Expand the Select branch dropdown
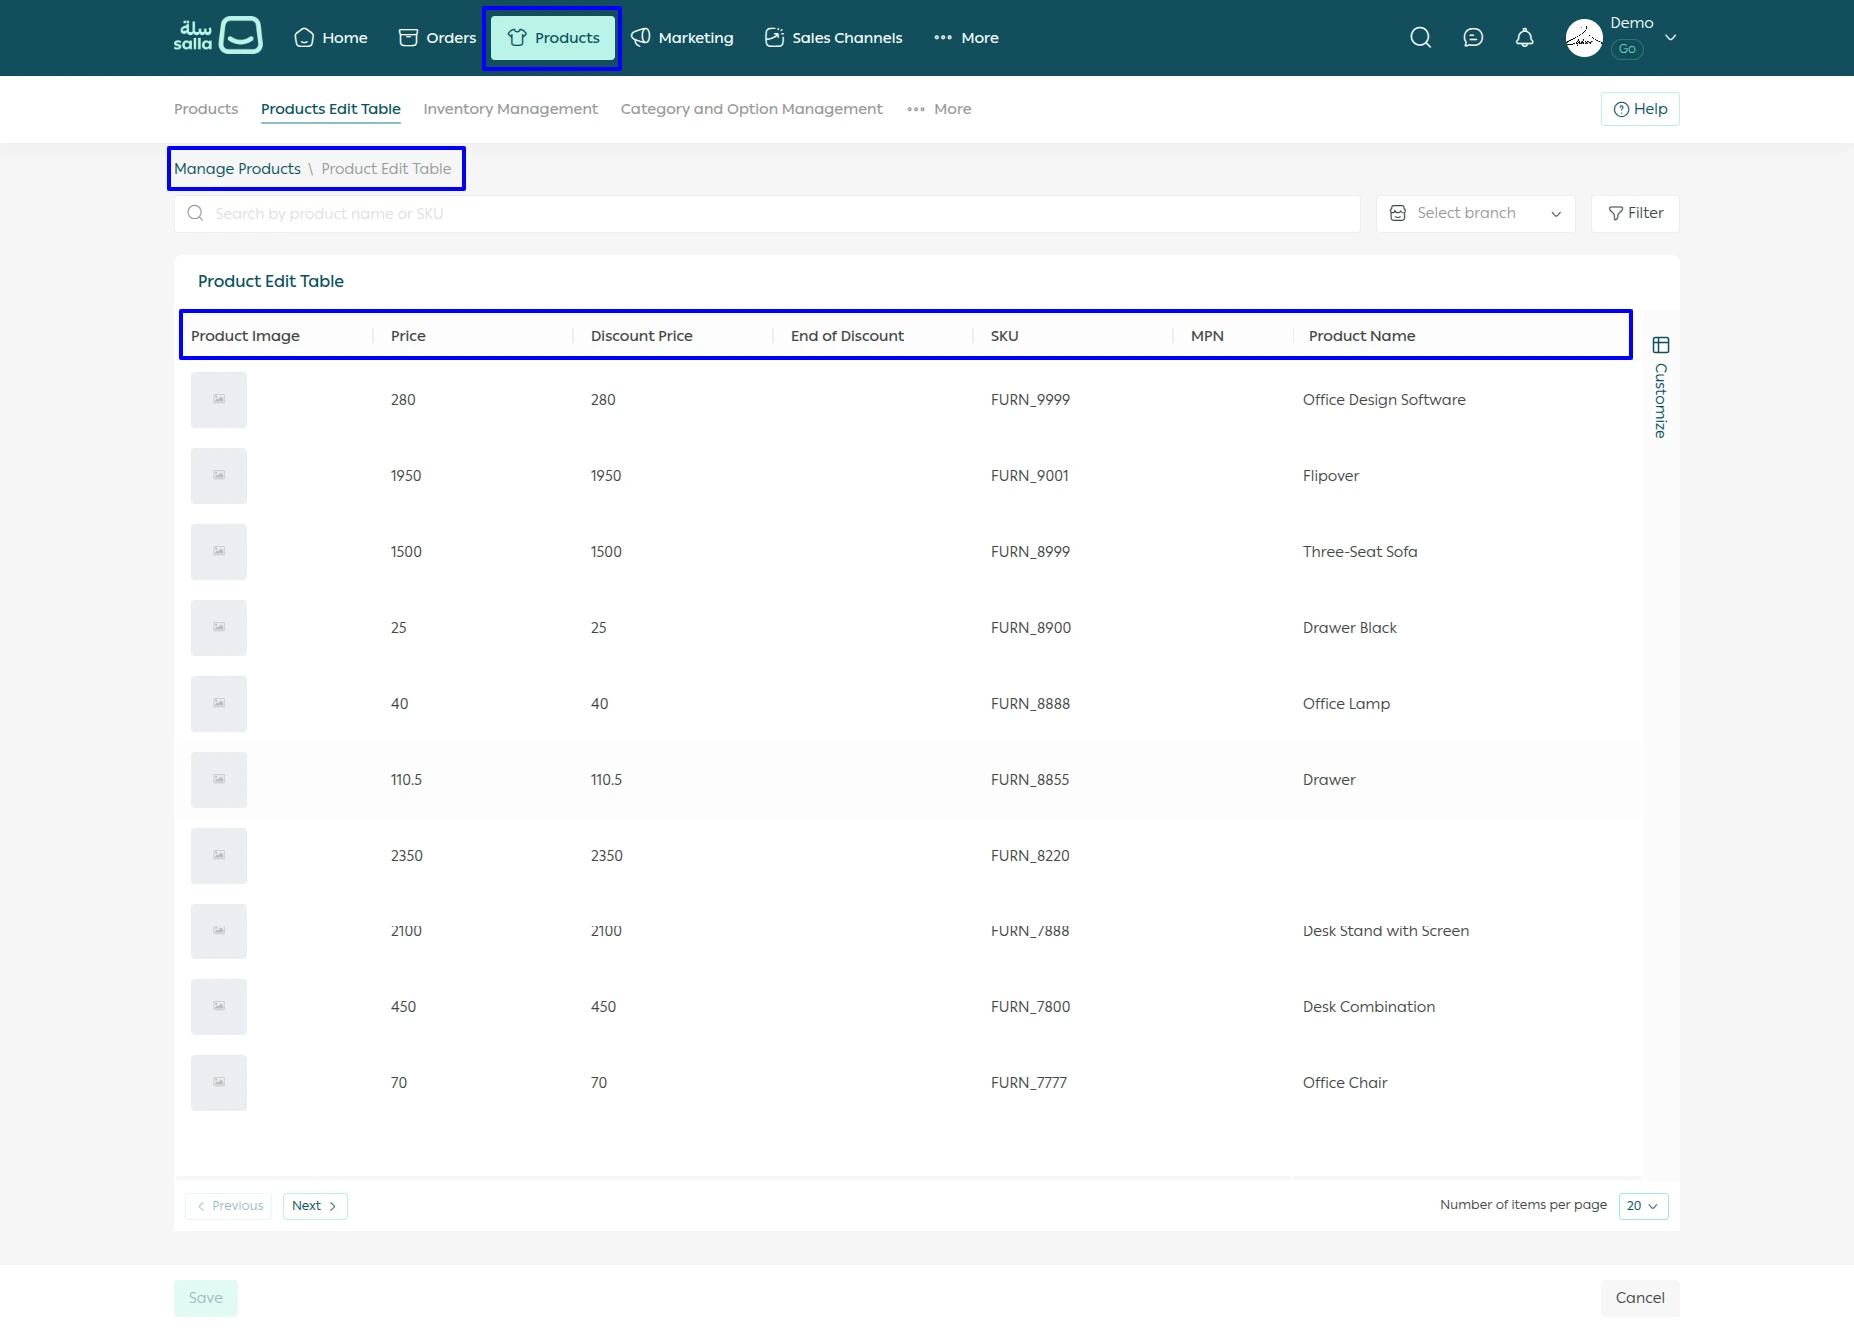This screenshot has width=1854, height=1333. [1475, 213]
